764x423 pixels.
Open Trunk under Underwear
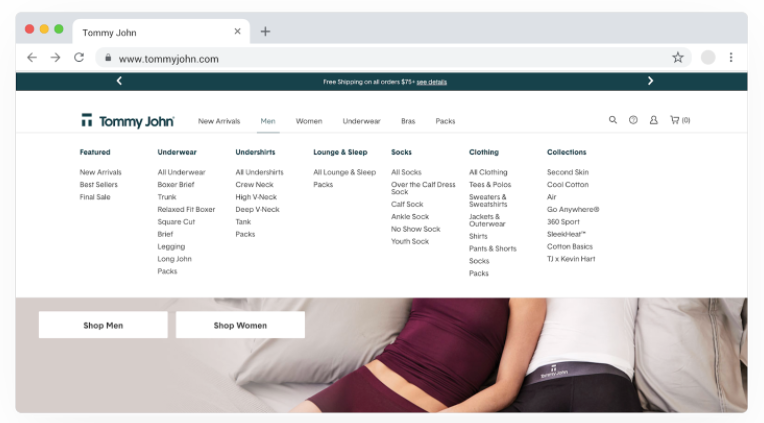[167, 197]
